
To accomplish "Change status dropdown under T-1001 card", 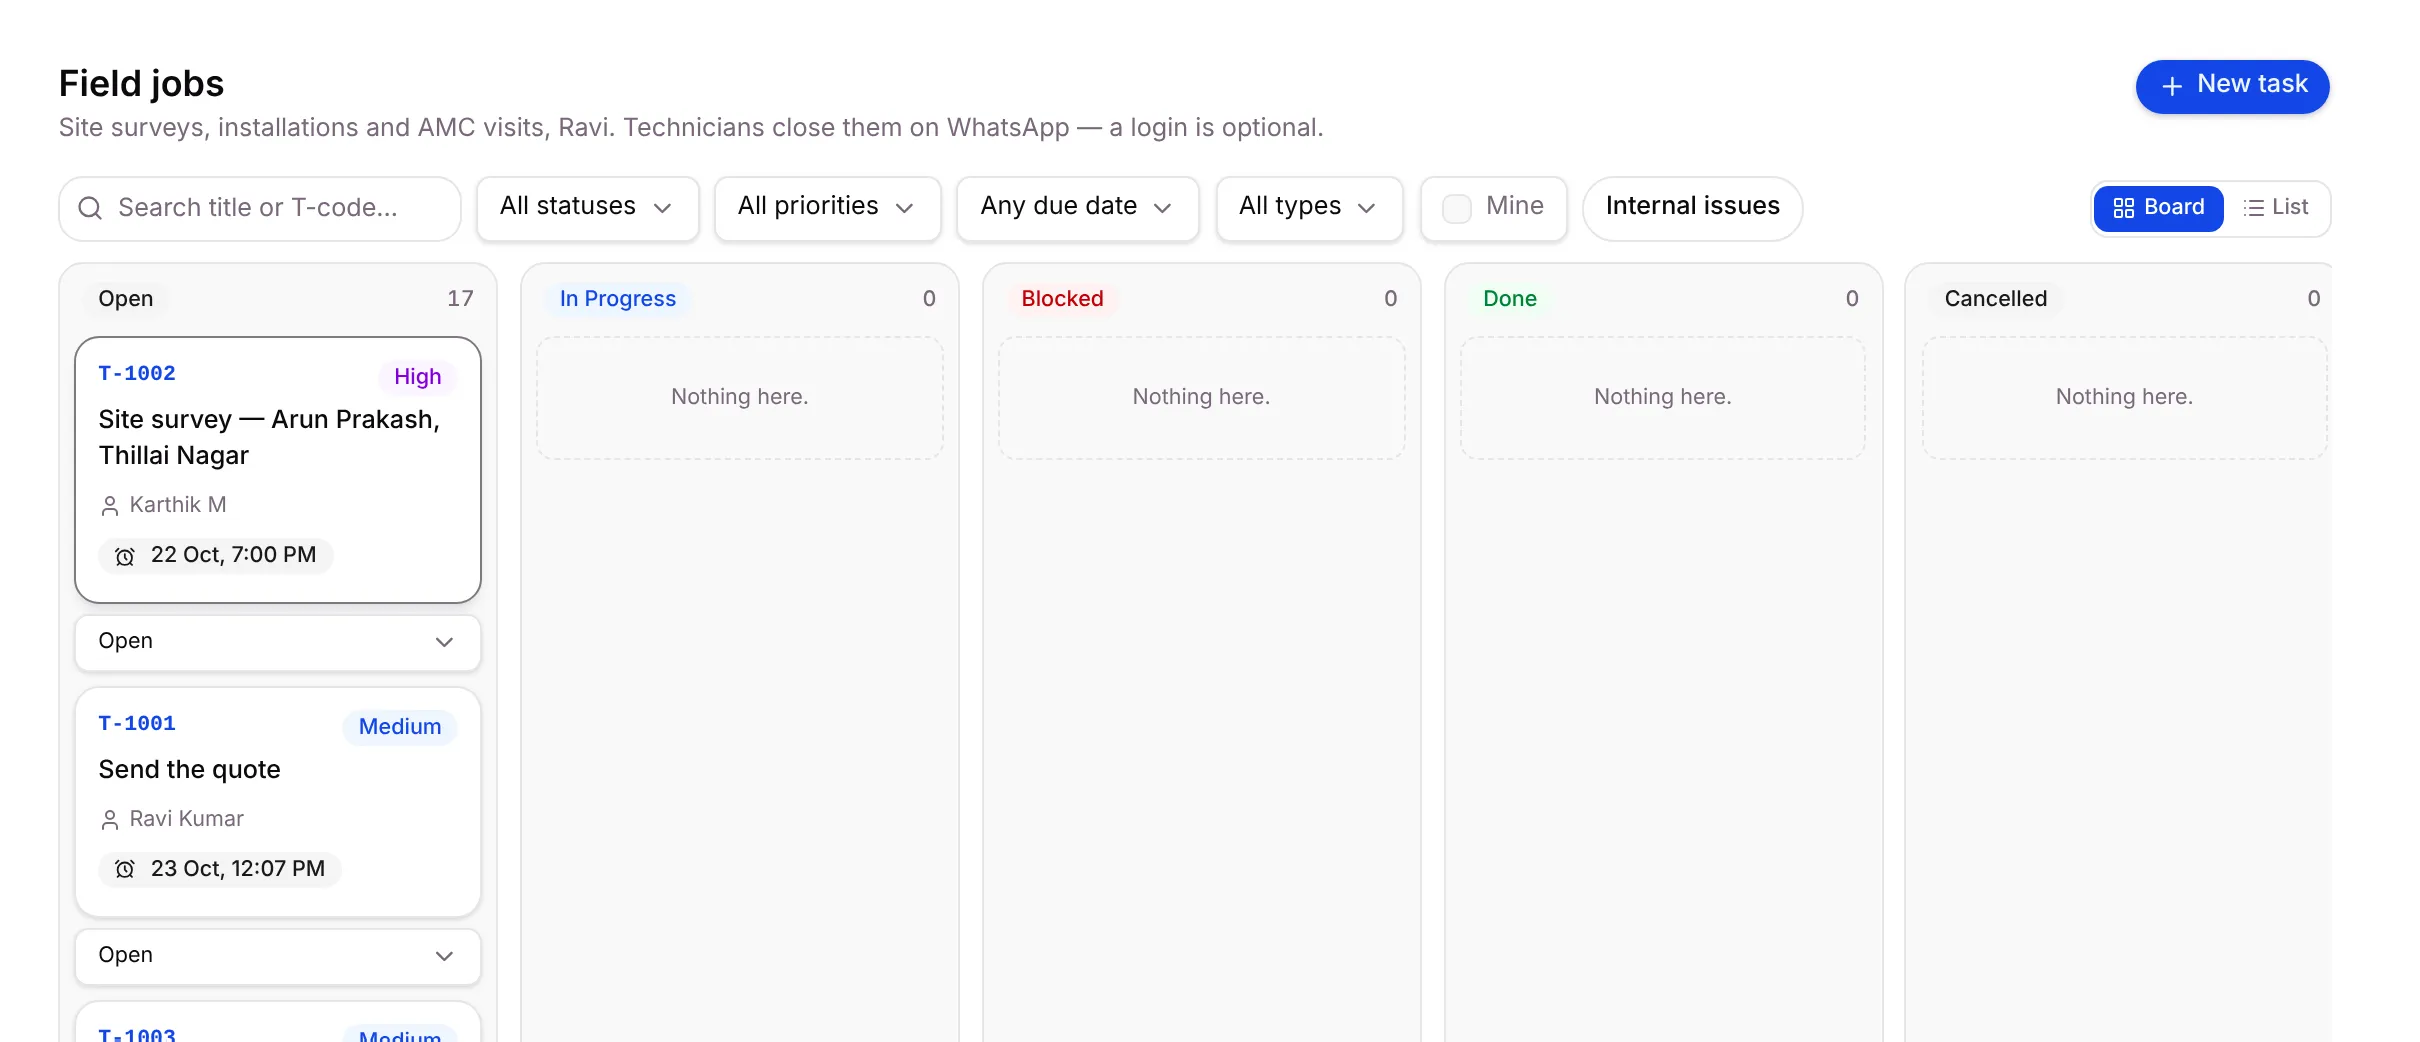I will click(x=278, y=956).
